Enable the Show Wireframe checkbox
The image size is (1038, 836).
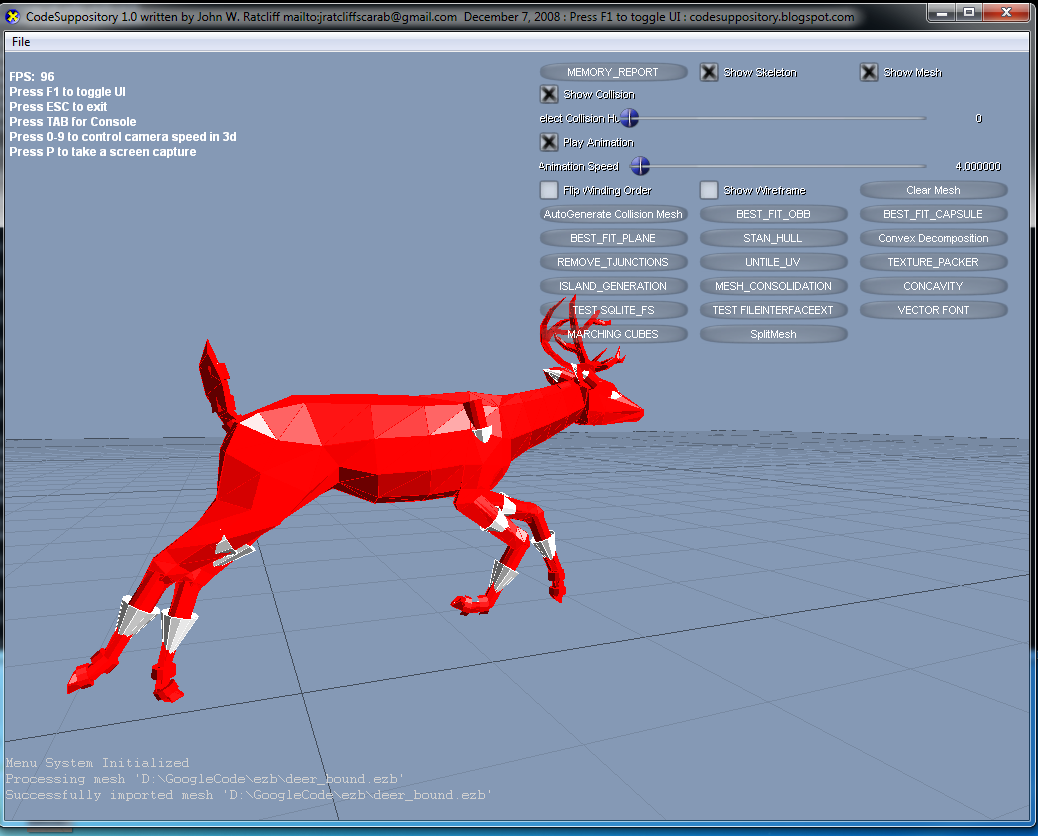(x=709, y=191)
